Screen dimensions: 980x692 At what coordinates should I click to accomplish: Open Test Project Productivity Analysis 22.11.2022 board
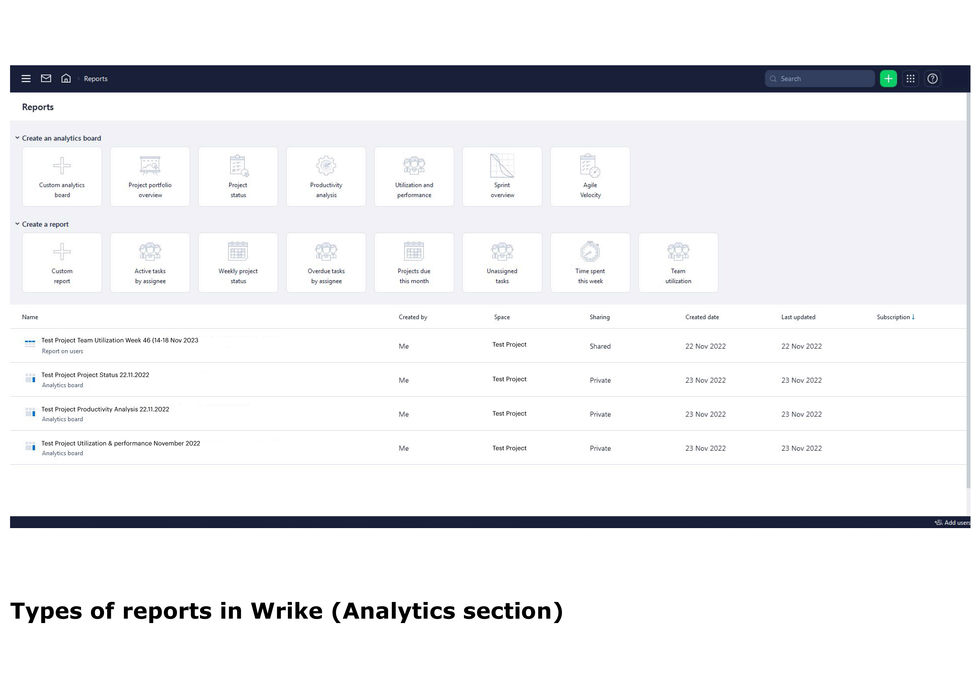pos(105,409)
